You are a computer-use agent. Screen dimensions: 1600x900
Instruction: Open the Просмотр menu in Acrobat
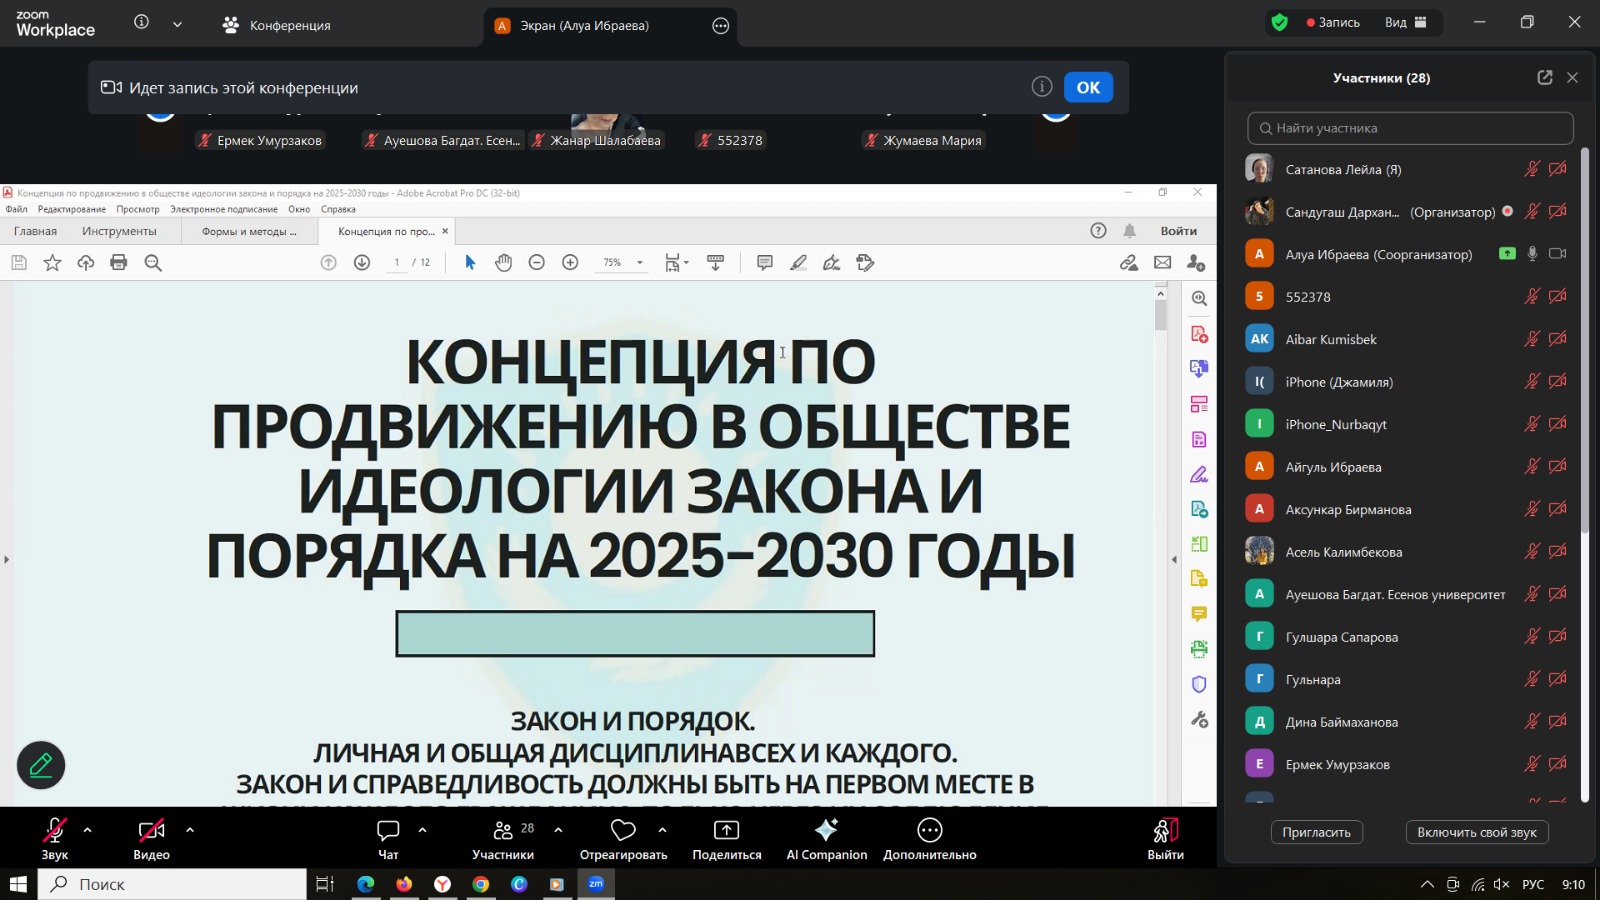pos(138,209)
